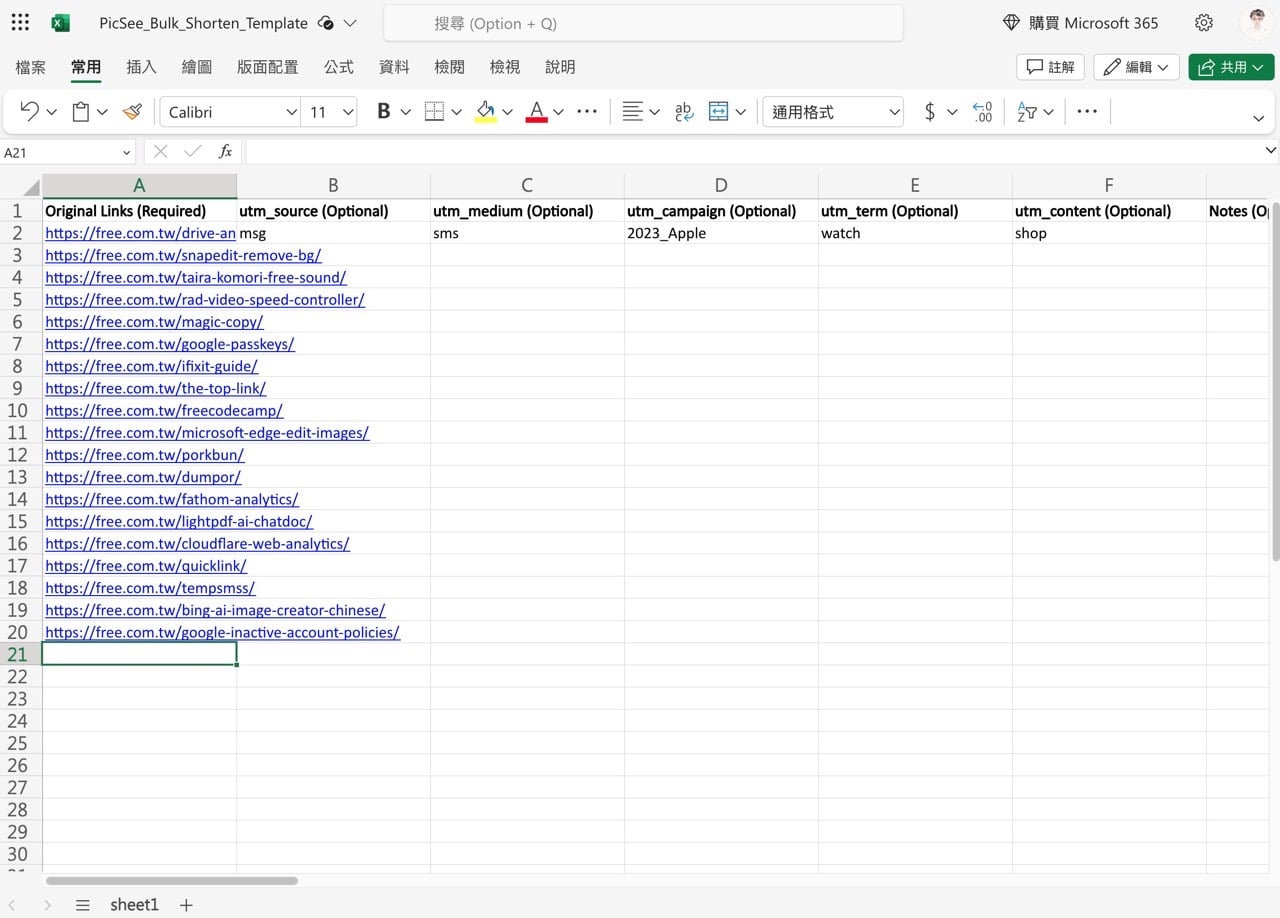Open the user profile avatar

pos(1256,23)
